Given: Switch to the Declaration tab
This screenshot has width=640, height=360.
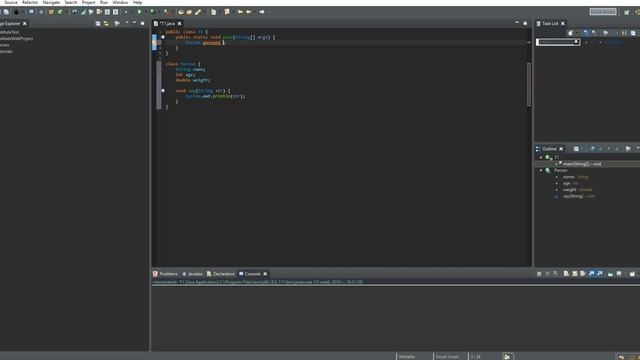Looking at the screenshot, I should 221,274.
